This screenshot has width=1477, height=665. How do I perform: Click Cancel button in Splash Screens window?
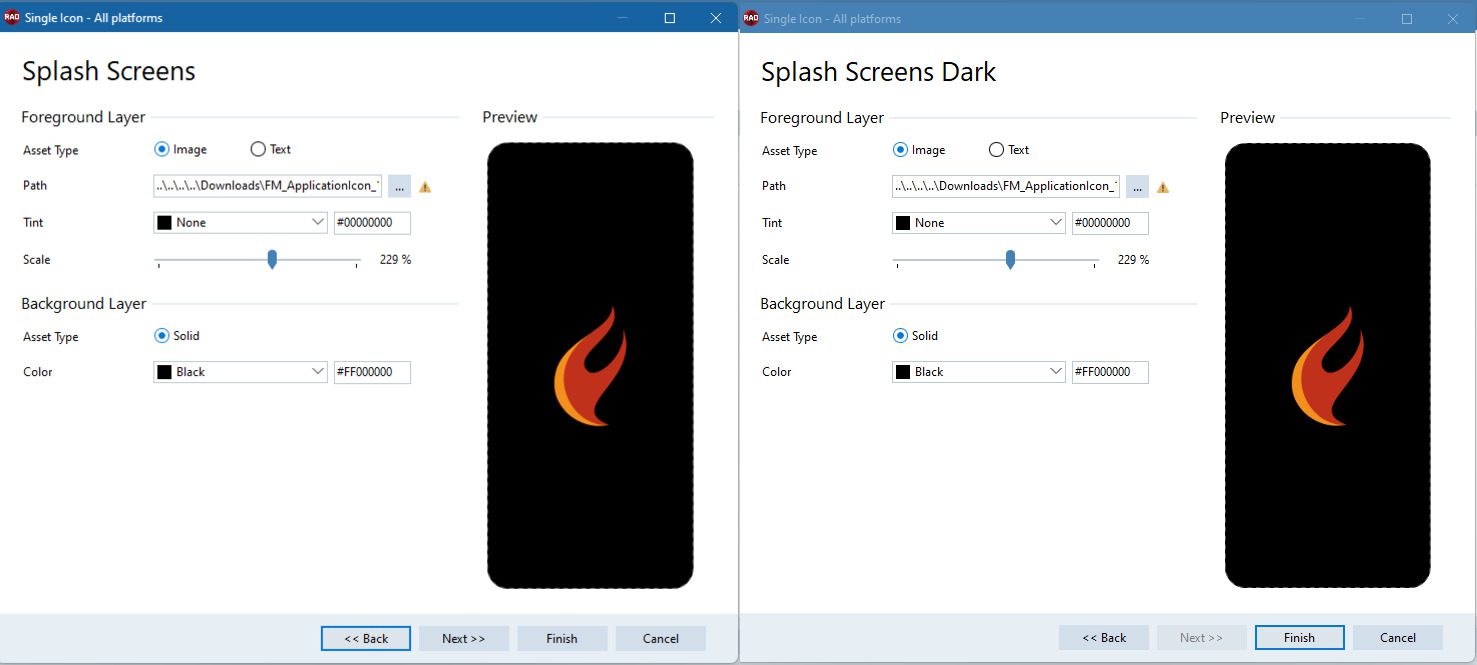[x=661, y=638]
